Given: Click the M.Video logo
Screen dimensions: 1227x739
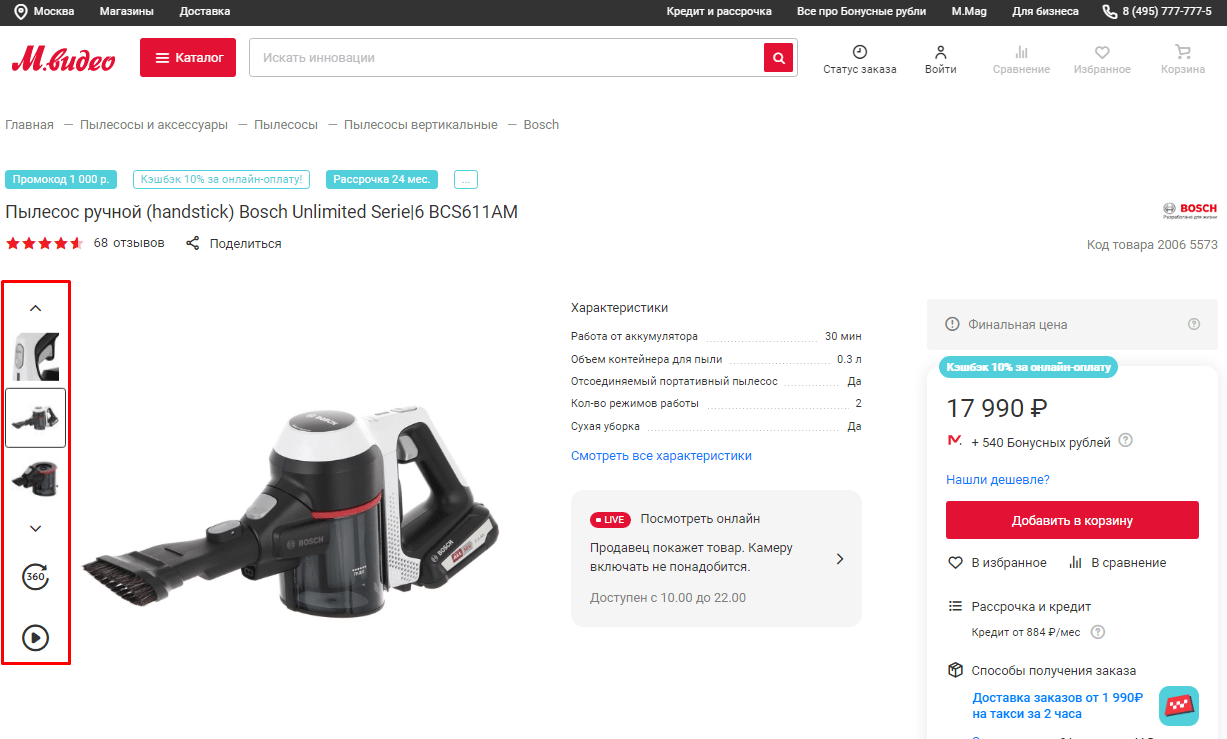Looking at the screenshot, I should pyautogui.click(x=63, y=59).
